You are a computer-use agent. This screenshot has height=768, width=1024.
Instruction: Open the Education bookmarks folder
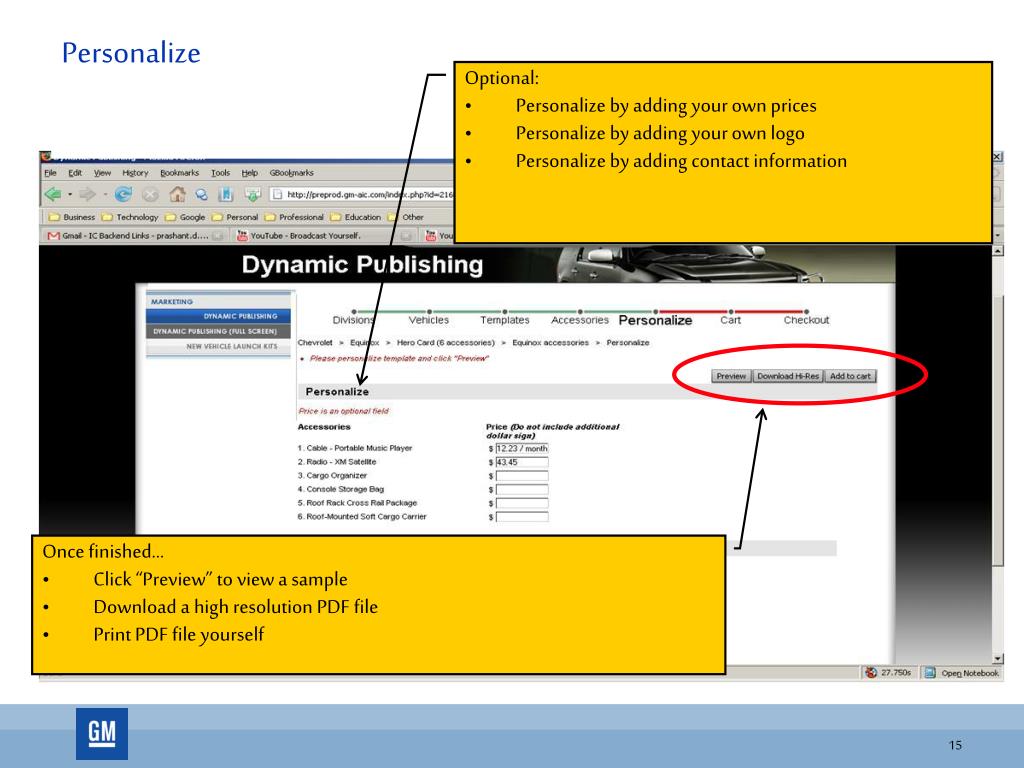355,217
